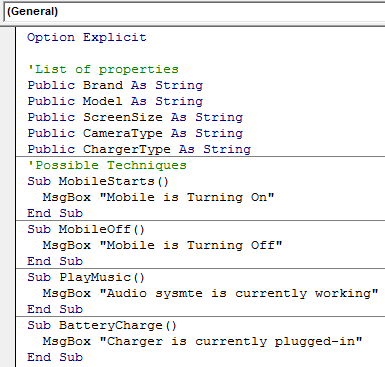Click MsgBox "Mobile is Turning On" line
385x367 pixels.
point(158,197)
